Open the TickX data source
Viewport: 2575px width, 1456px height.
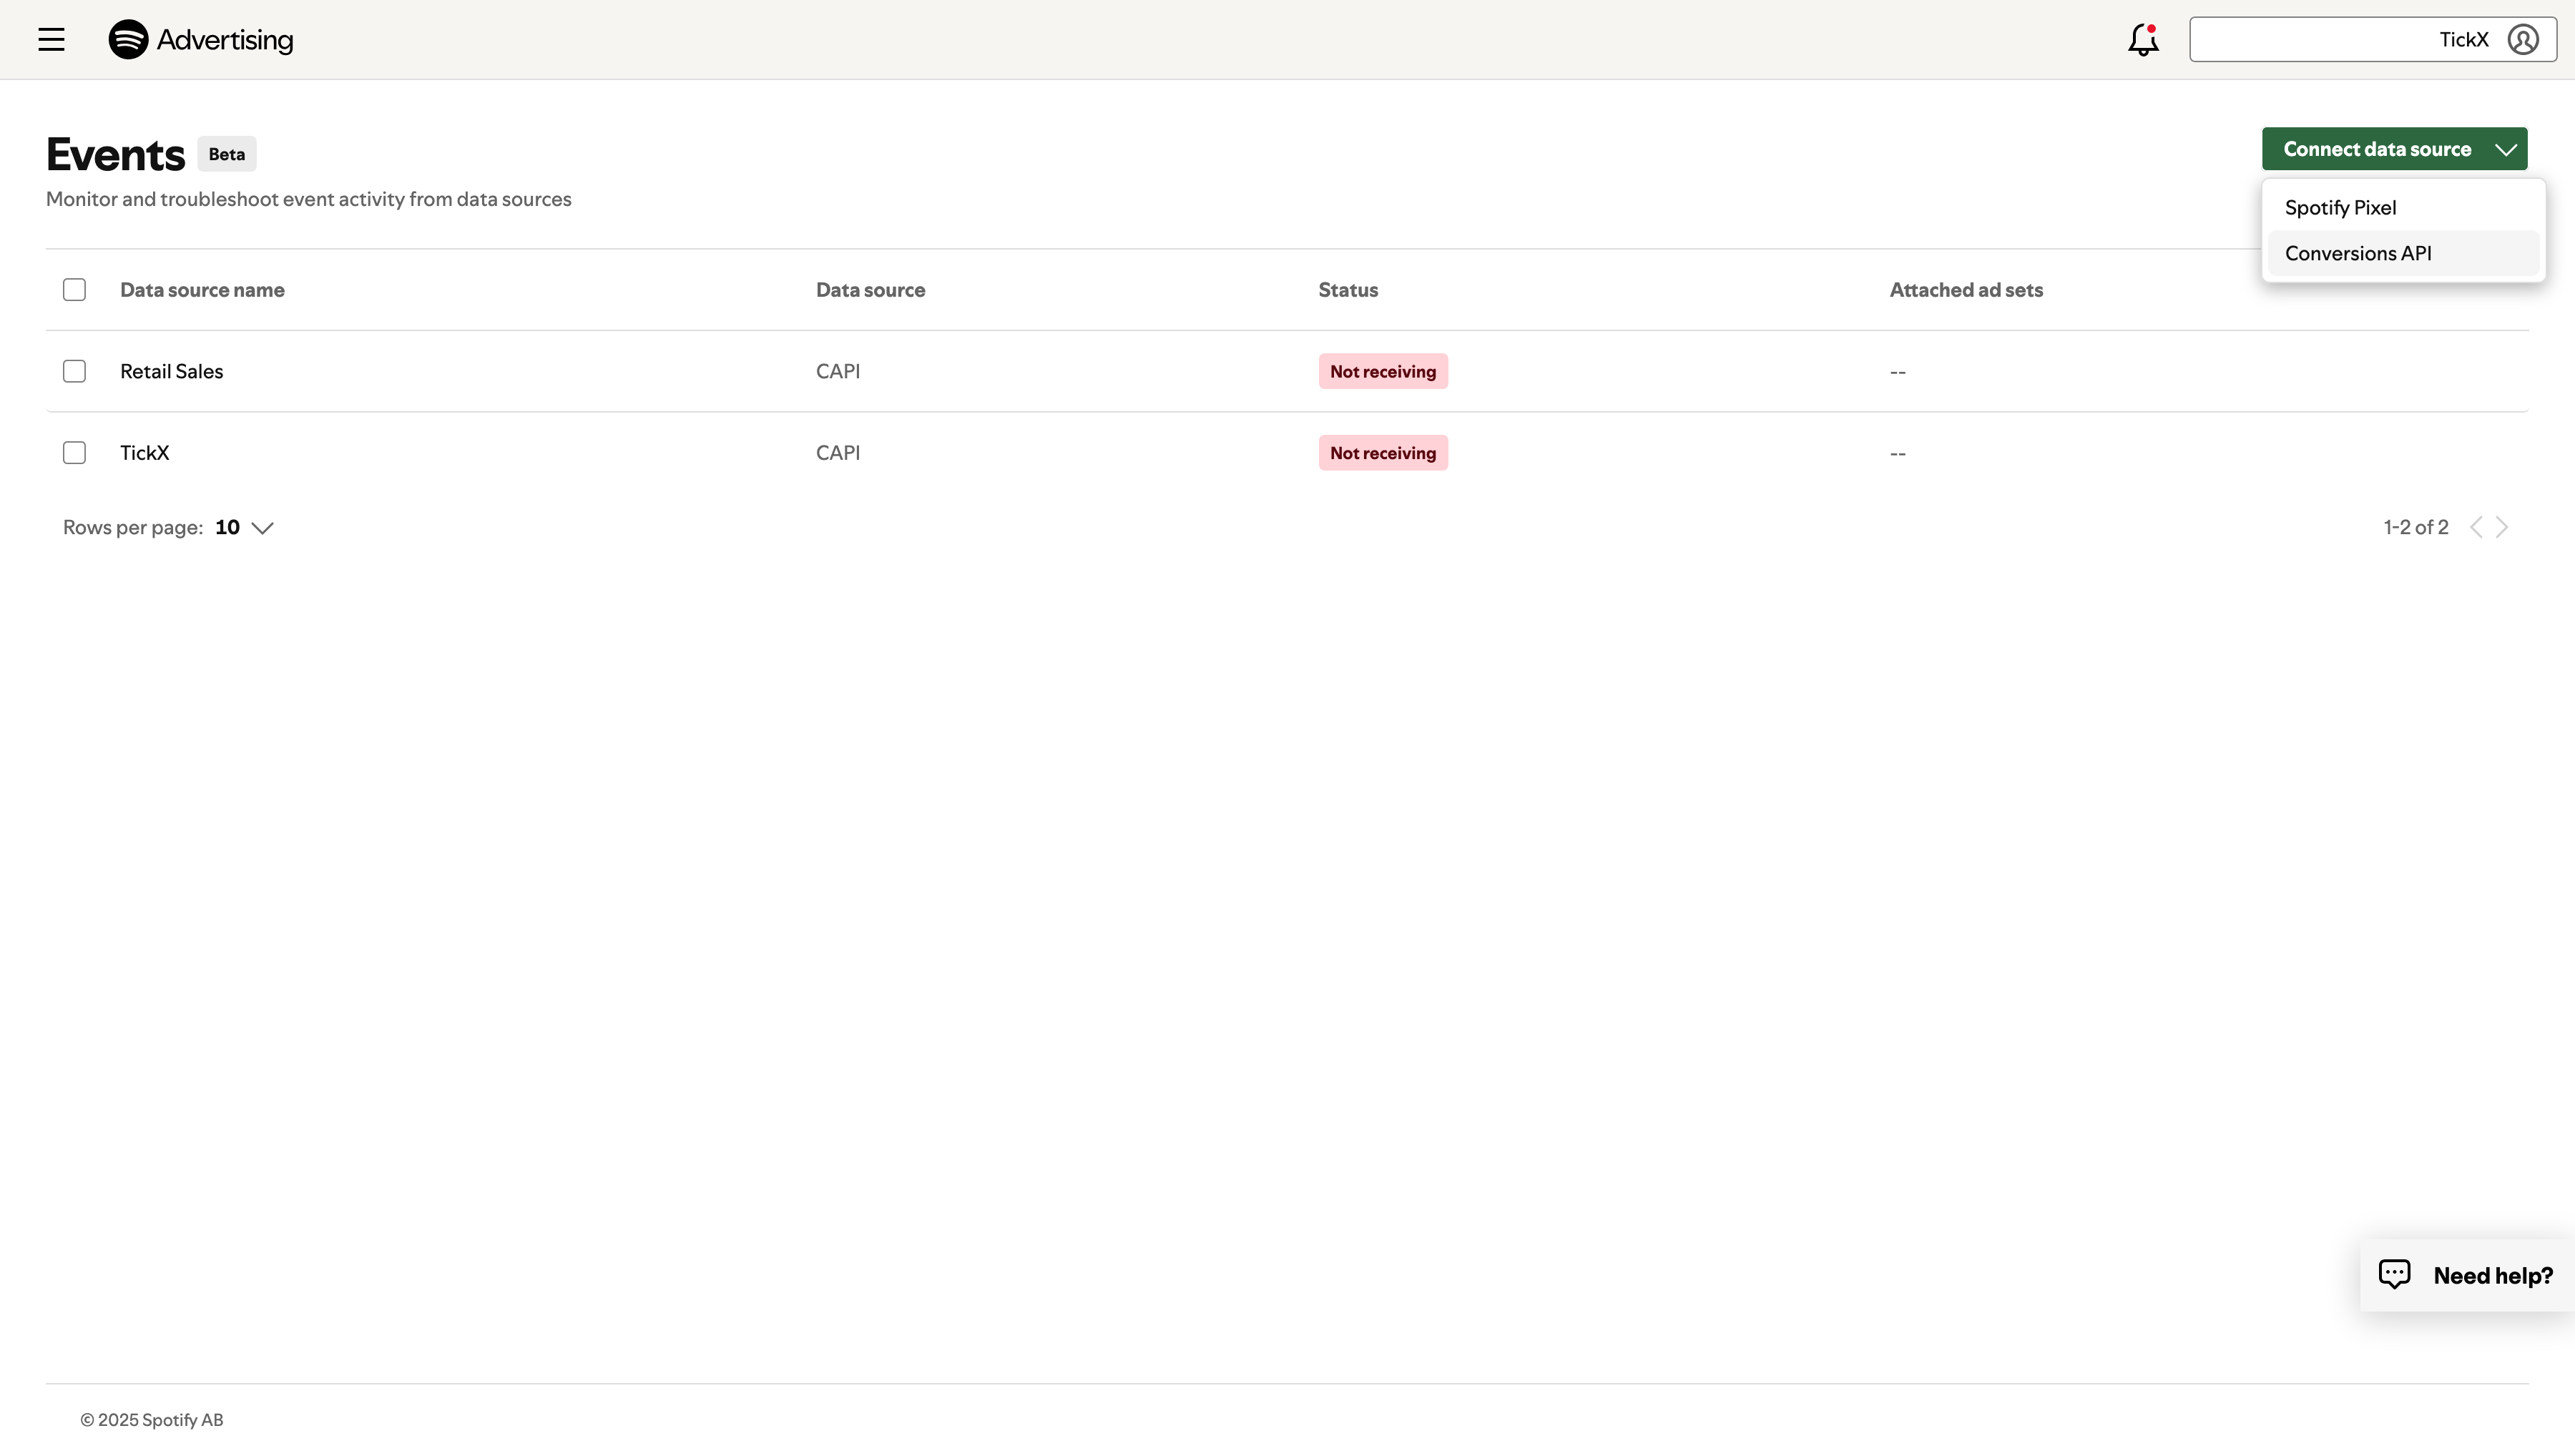(144, 452)
